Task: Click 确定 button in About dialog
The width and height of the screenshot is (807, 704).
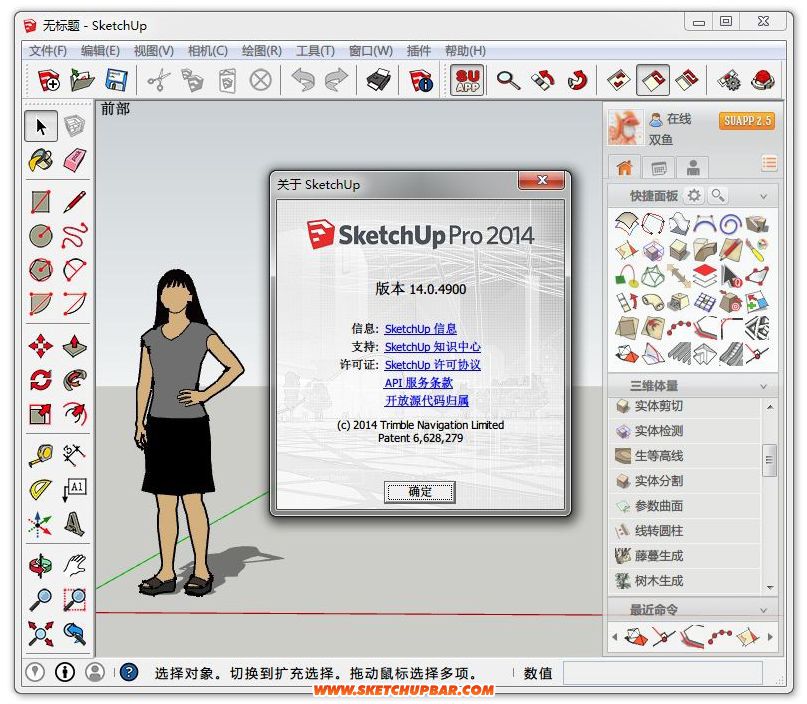Action: 419,492
